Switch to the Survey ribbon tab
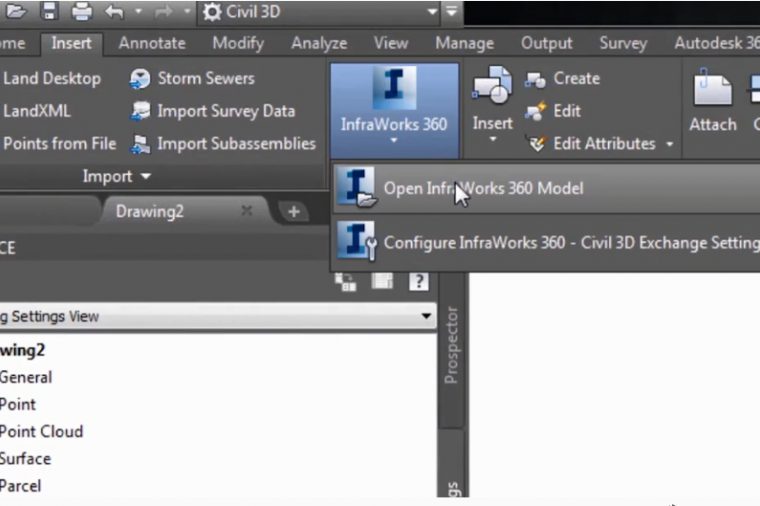The width and height of the screenshot is (760, 506). click(x=623, y=43)
